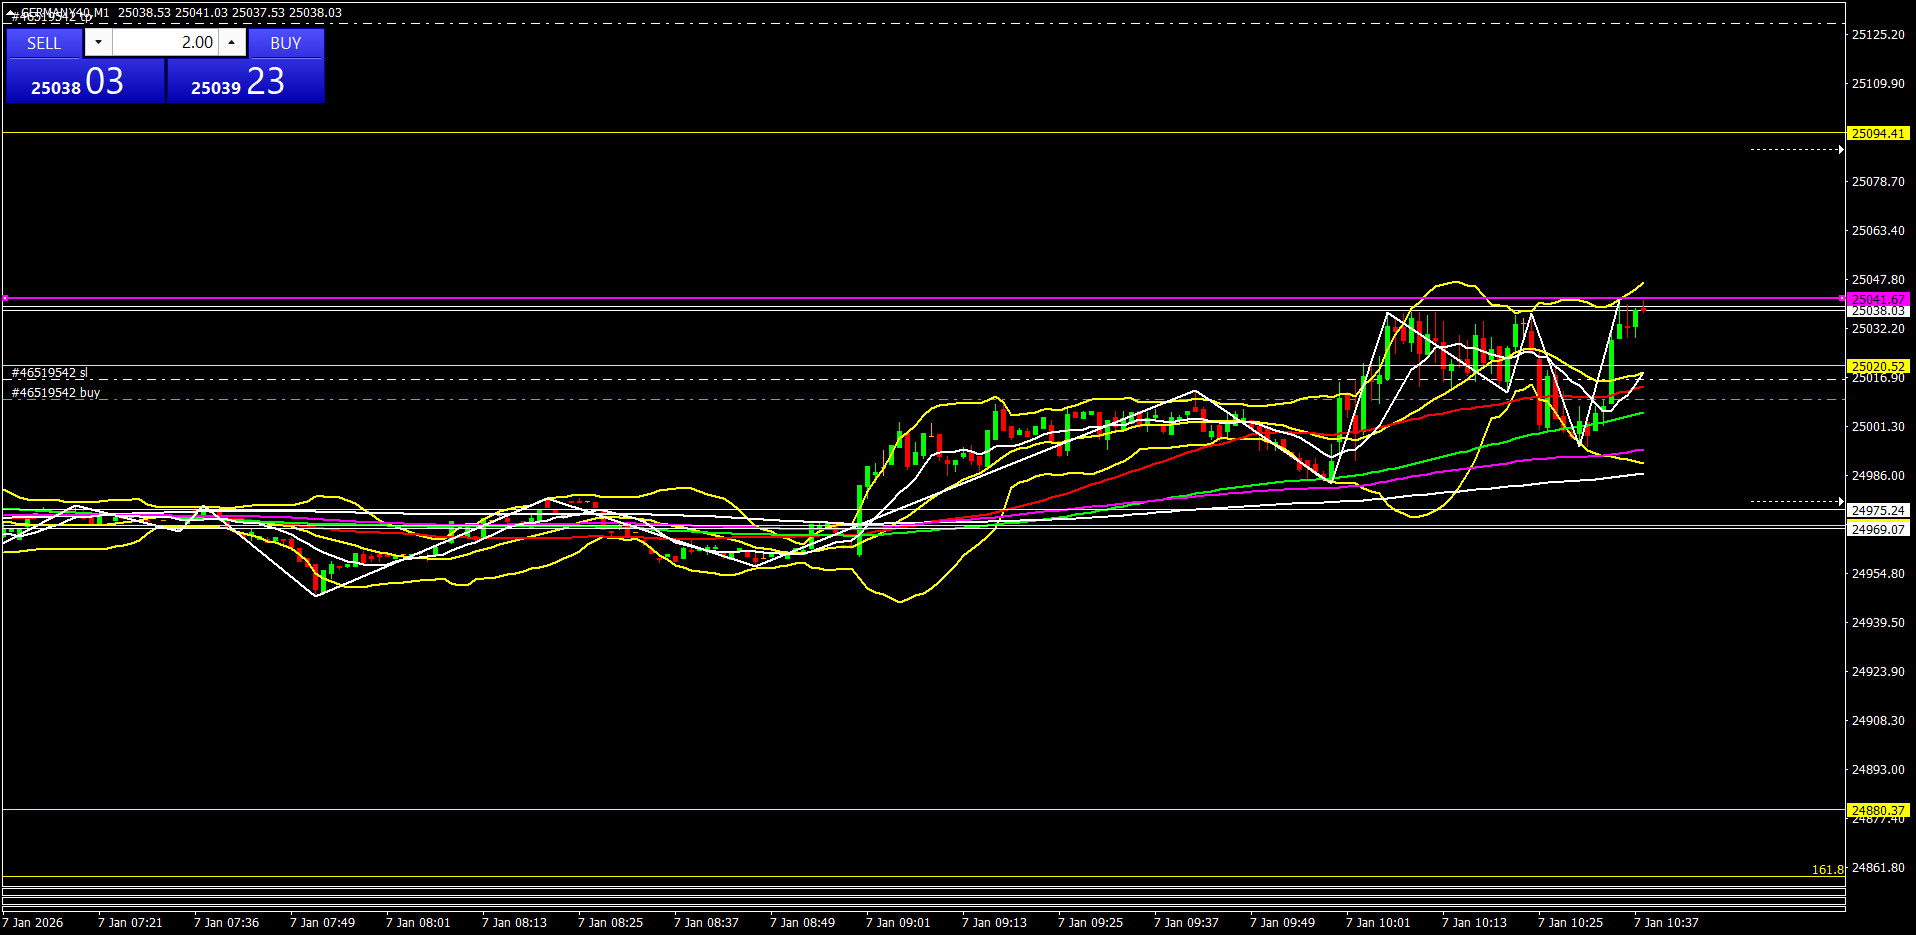Click the SELL button in trading panel
This screenshot has width=1916, height=935.
coord(44,43)
